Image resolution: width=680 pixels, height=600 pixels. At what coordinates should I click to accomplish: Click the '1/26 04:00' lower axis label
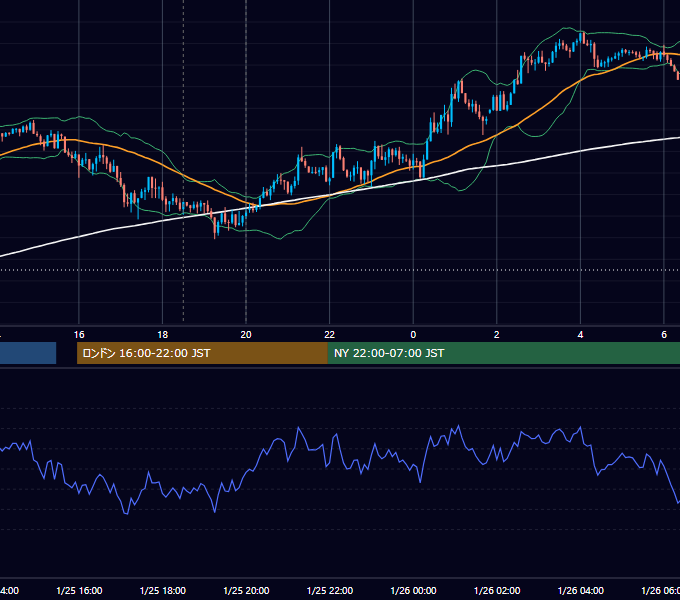click(581, 590)
